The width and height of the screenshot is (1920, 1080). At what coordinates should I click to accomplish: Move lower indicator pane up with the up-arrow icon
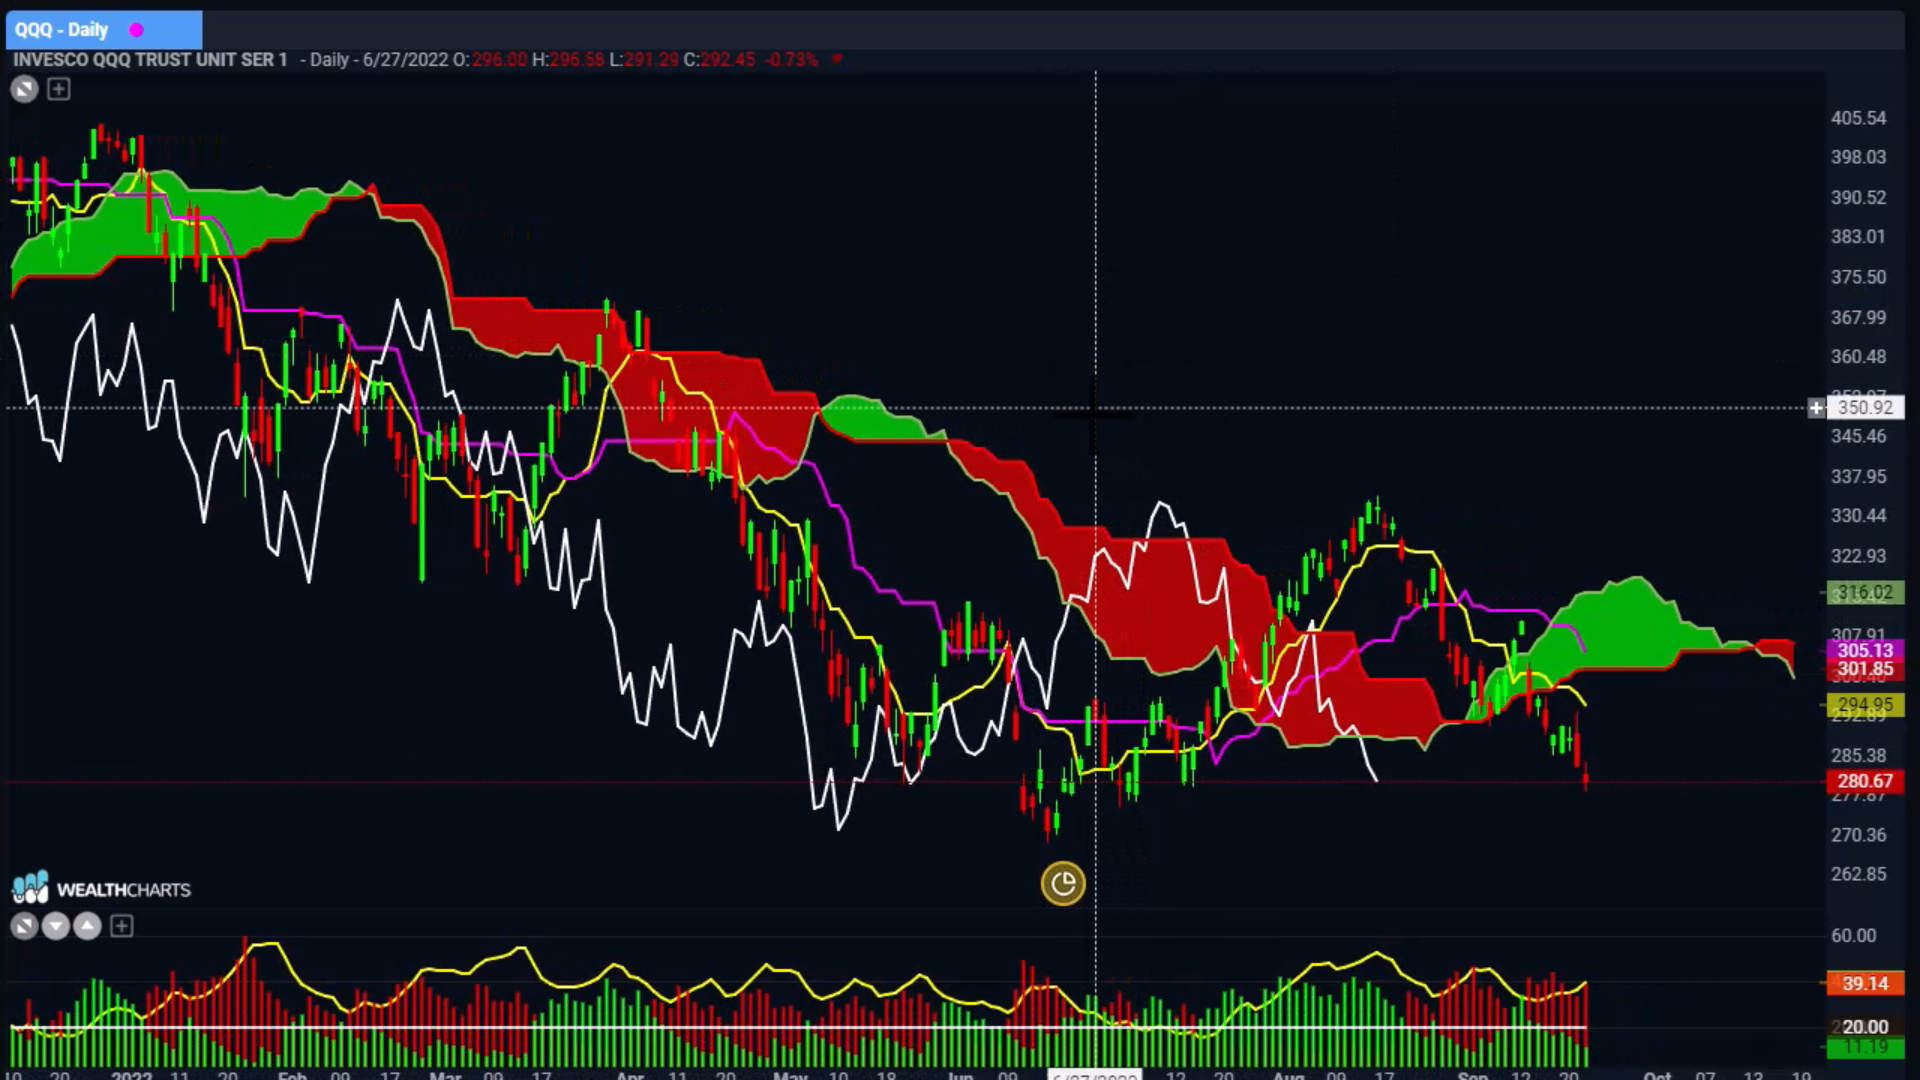(88, 927)
